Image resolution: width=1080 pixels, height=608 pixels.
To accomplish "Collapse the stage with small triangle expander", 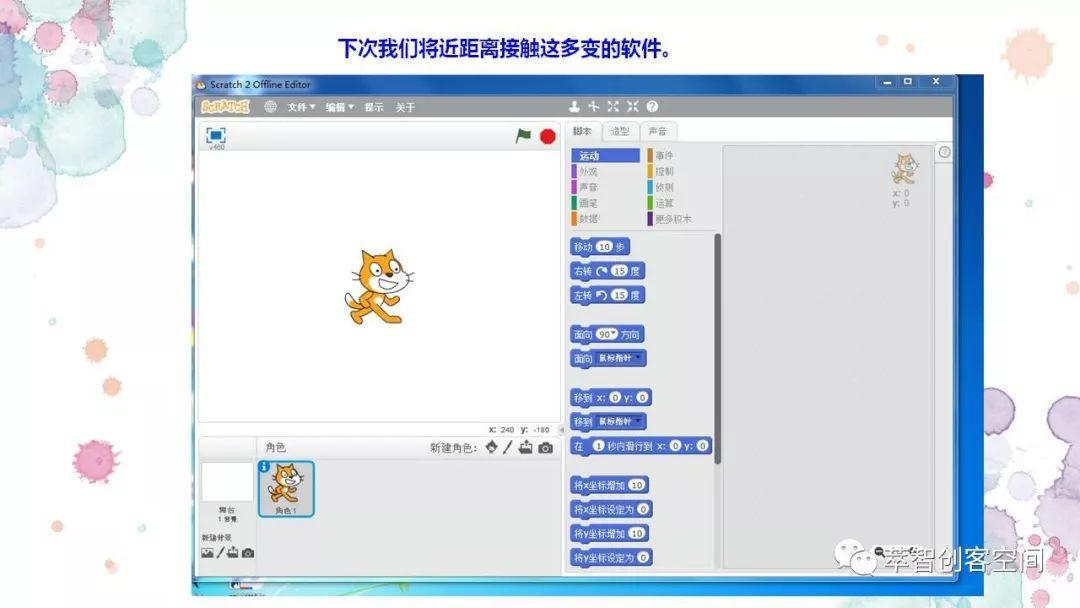I will [x=561, y=430].
